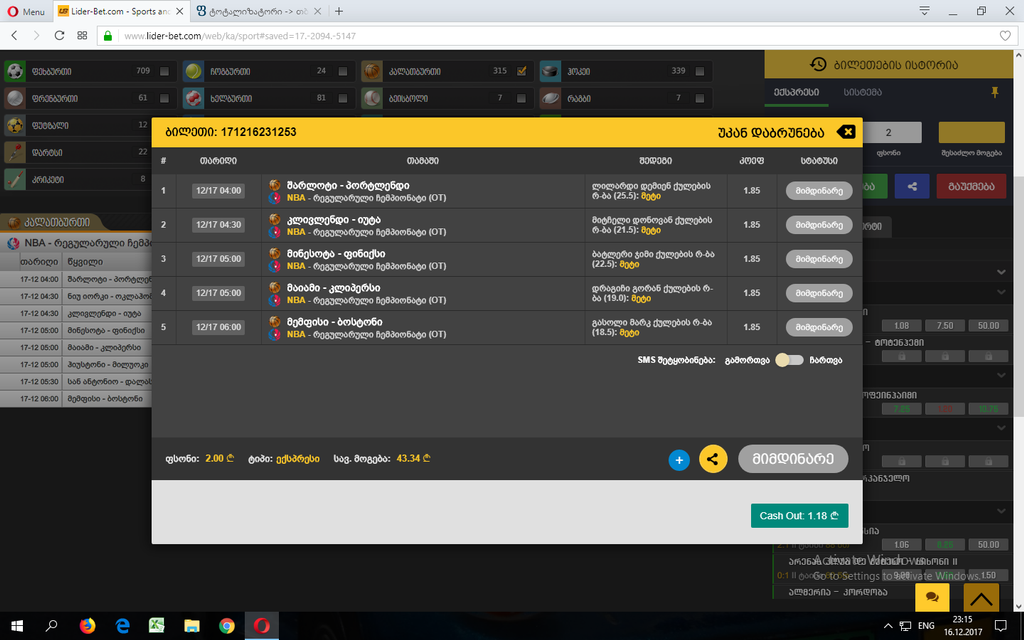Reload the page with browser refresh icon
Viewport: 1024px width, 640px height.
[59, 35]
